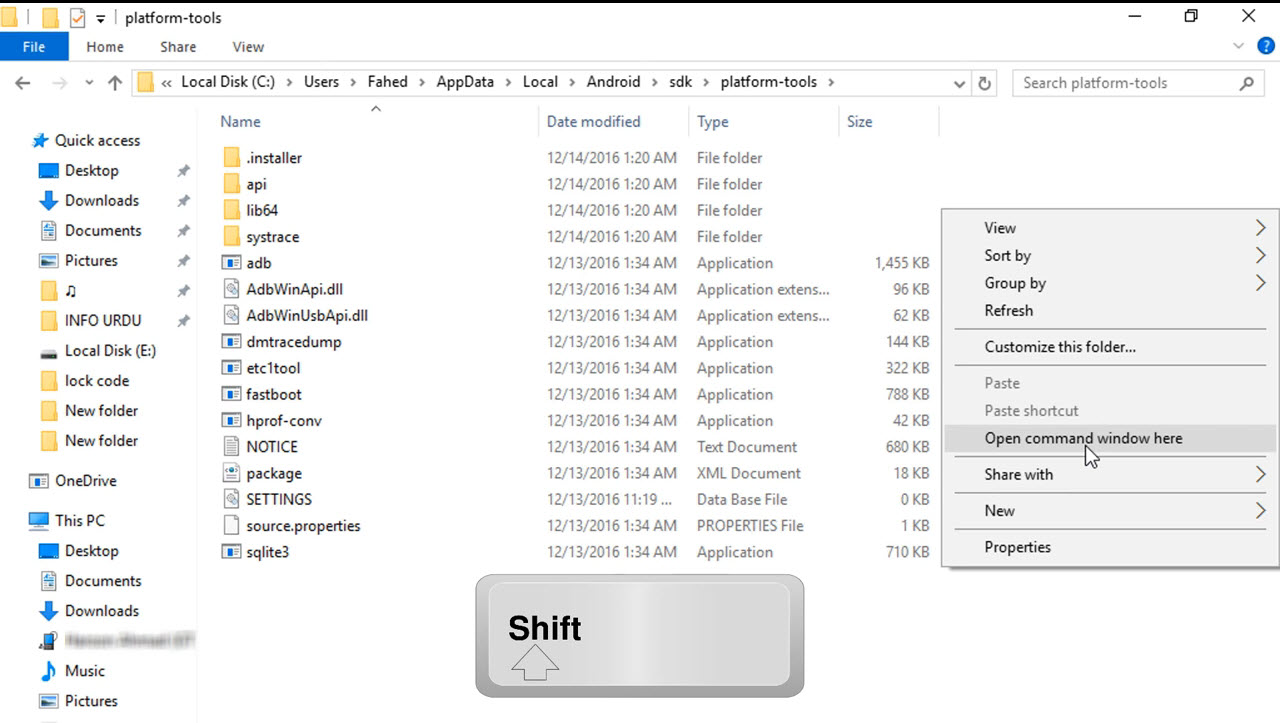This screenshot has height=723, width=1280.
Task: Click the lock code folder icon
Action: pos(48,381)
